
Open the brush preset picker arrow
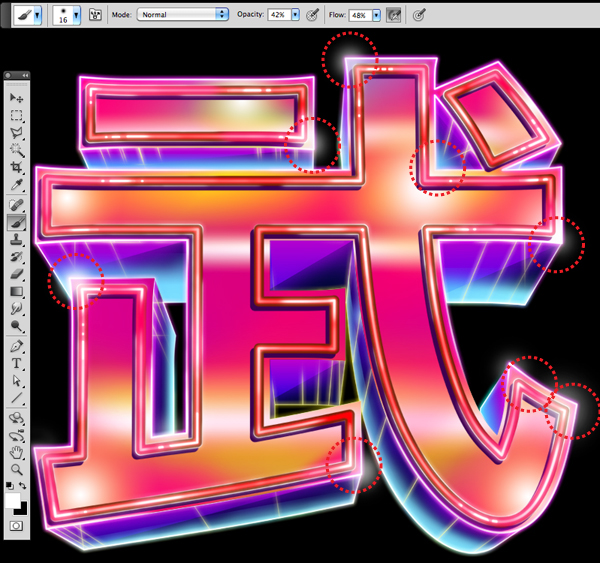[76, 15]
